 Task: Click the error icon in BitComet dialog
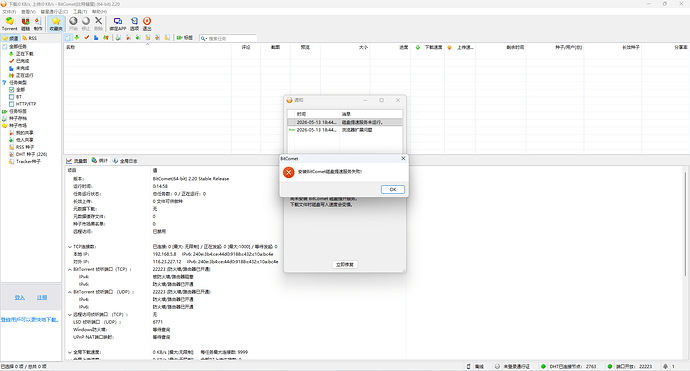(x=289, y=172)
